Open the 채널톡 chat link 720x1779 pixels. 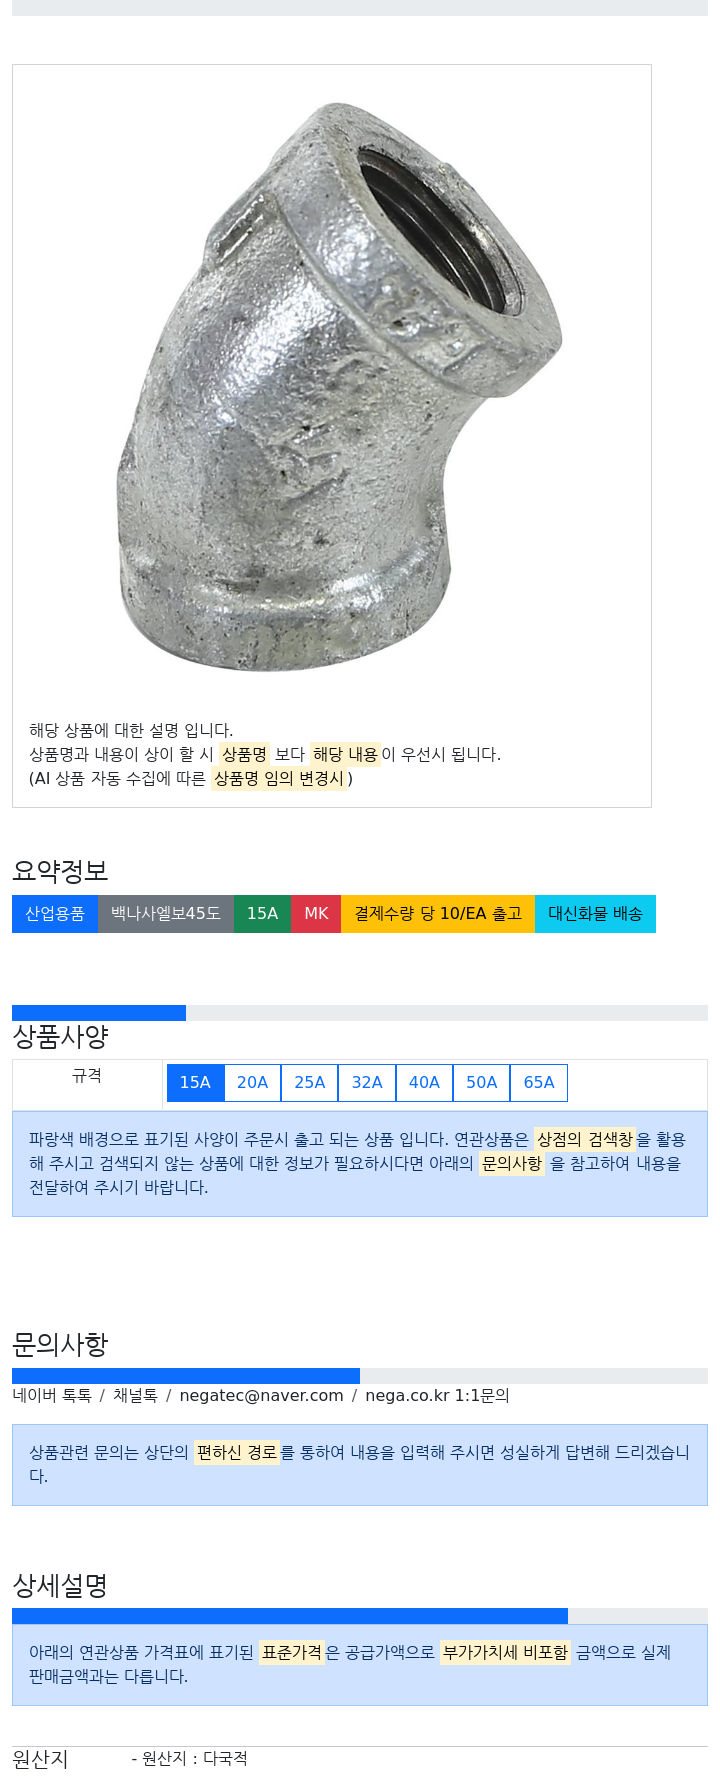(x=135, y=1395)
